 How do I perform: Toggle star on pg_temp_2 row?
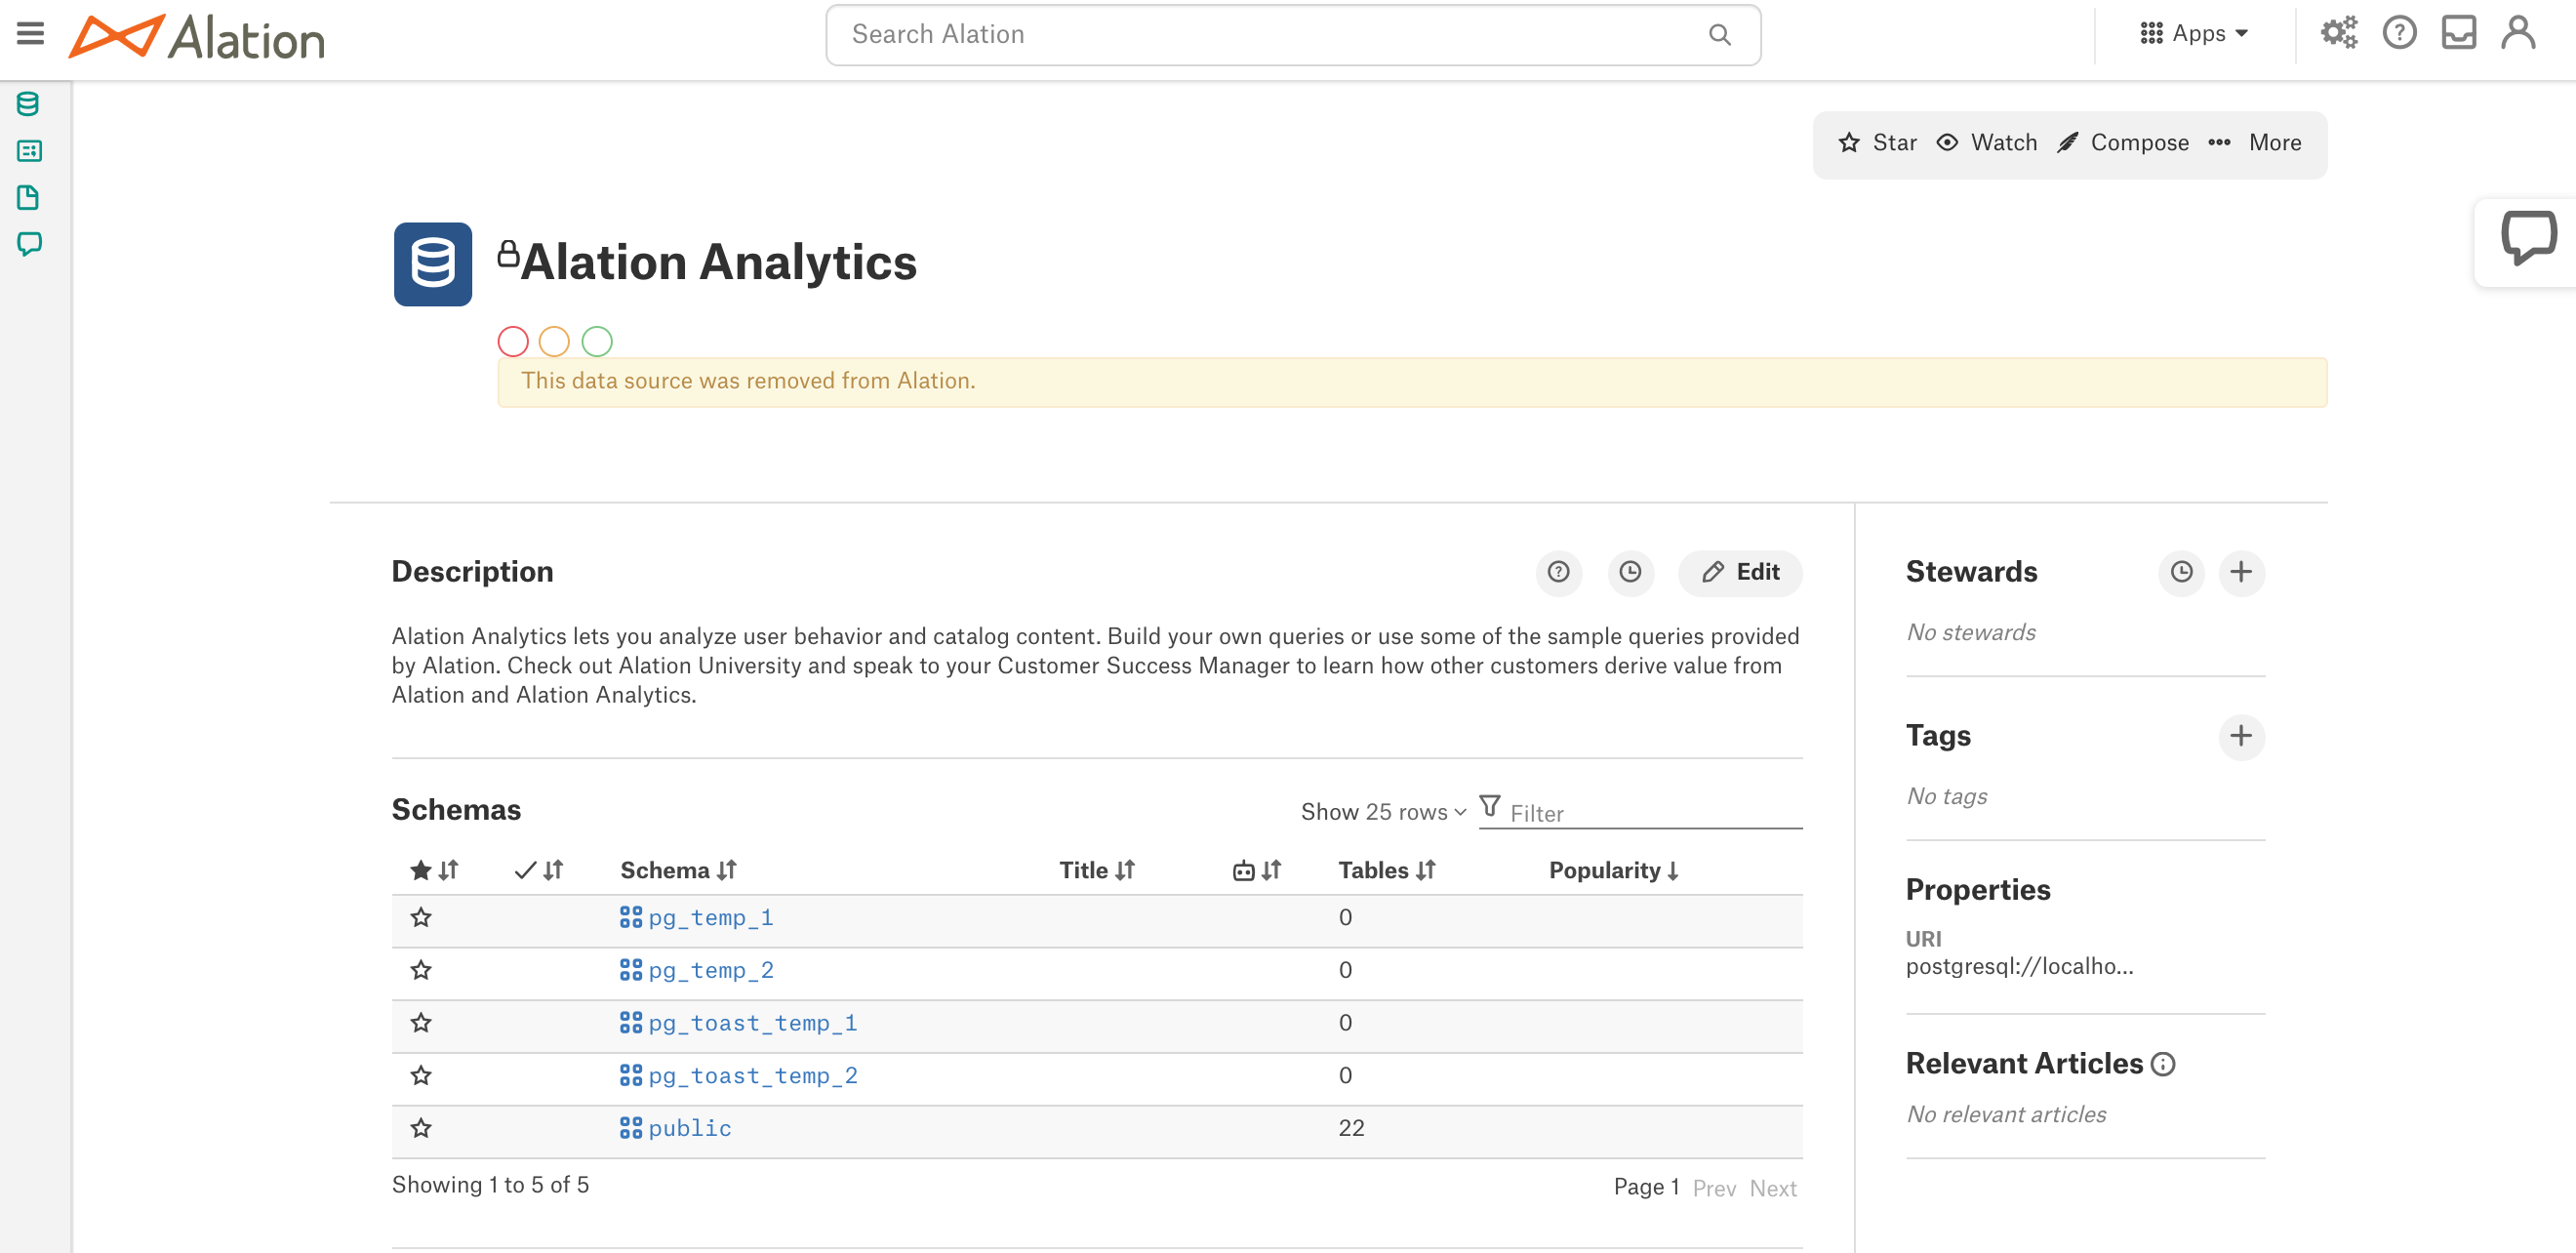tap(421, 970)
